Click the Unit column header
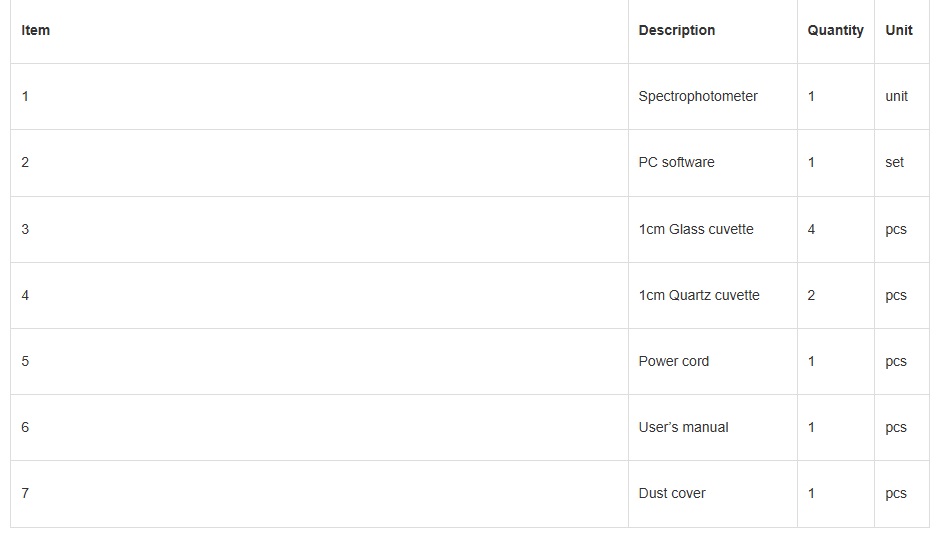Viewport: 941px width, 538px height. [899, 30]
